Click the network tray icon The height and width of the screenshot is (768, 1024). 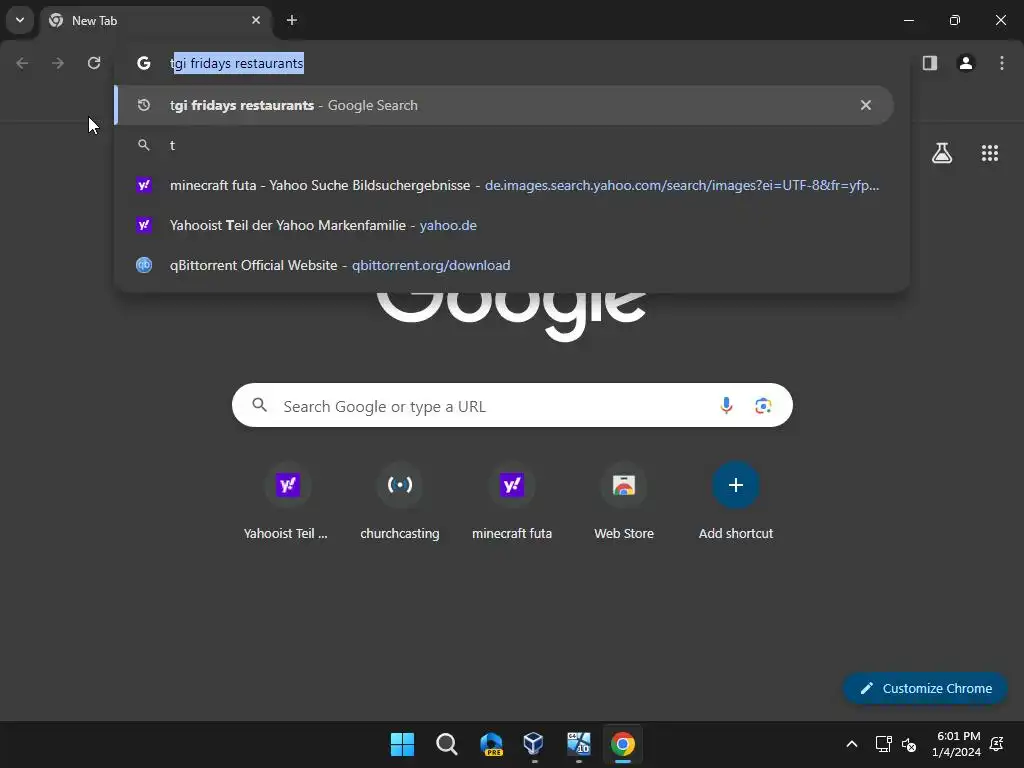(884, 744)
